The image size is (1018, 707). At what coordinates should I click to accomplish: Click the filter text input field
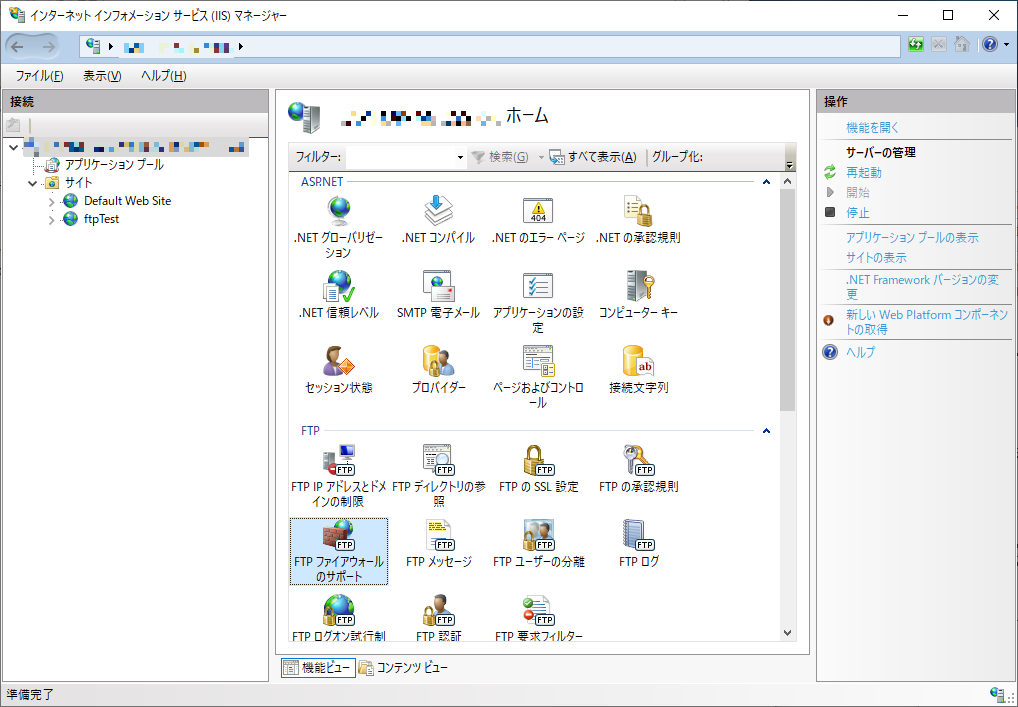coord(400,157)
